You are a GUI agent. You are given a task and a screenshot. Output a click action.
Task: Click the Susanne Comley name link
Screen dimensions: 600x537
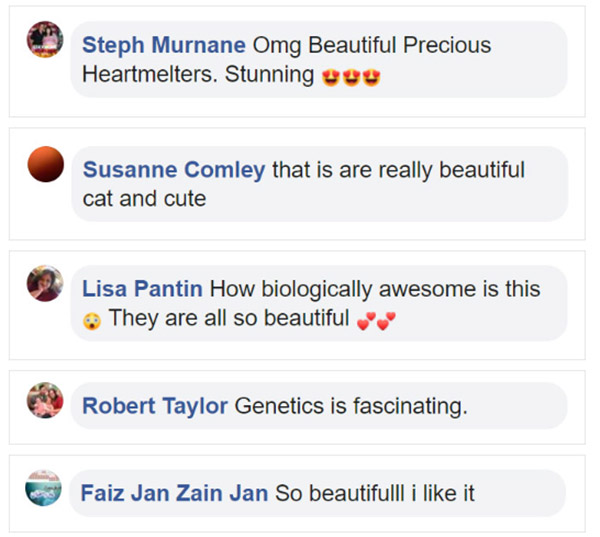[174, 169]
